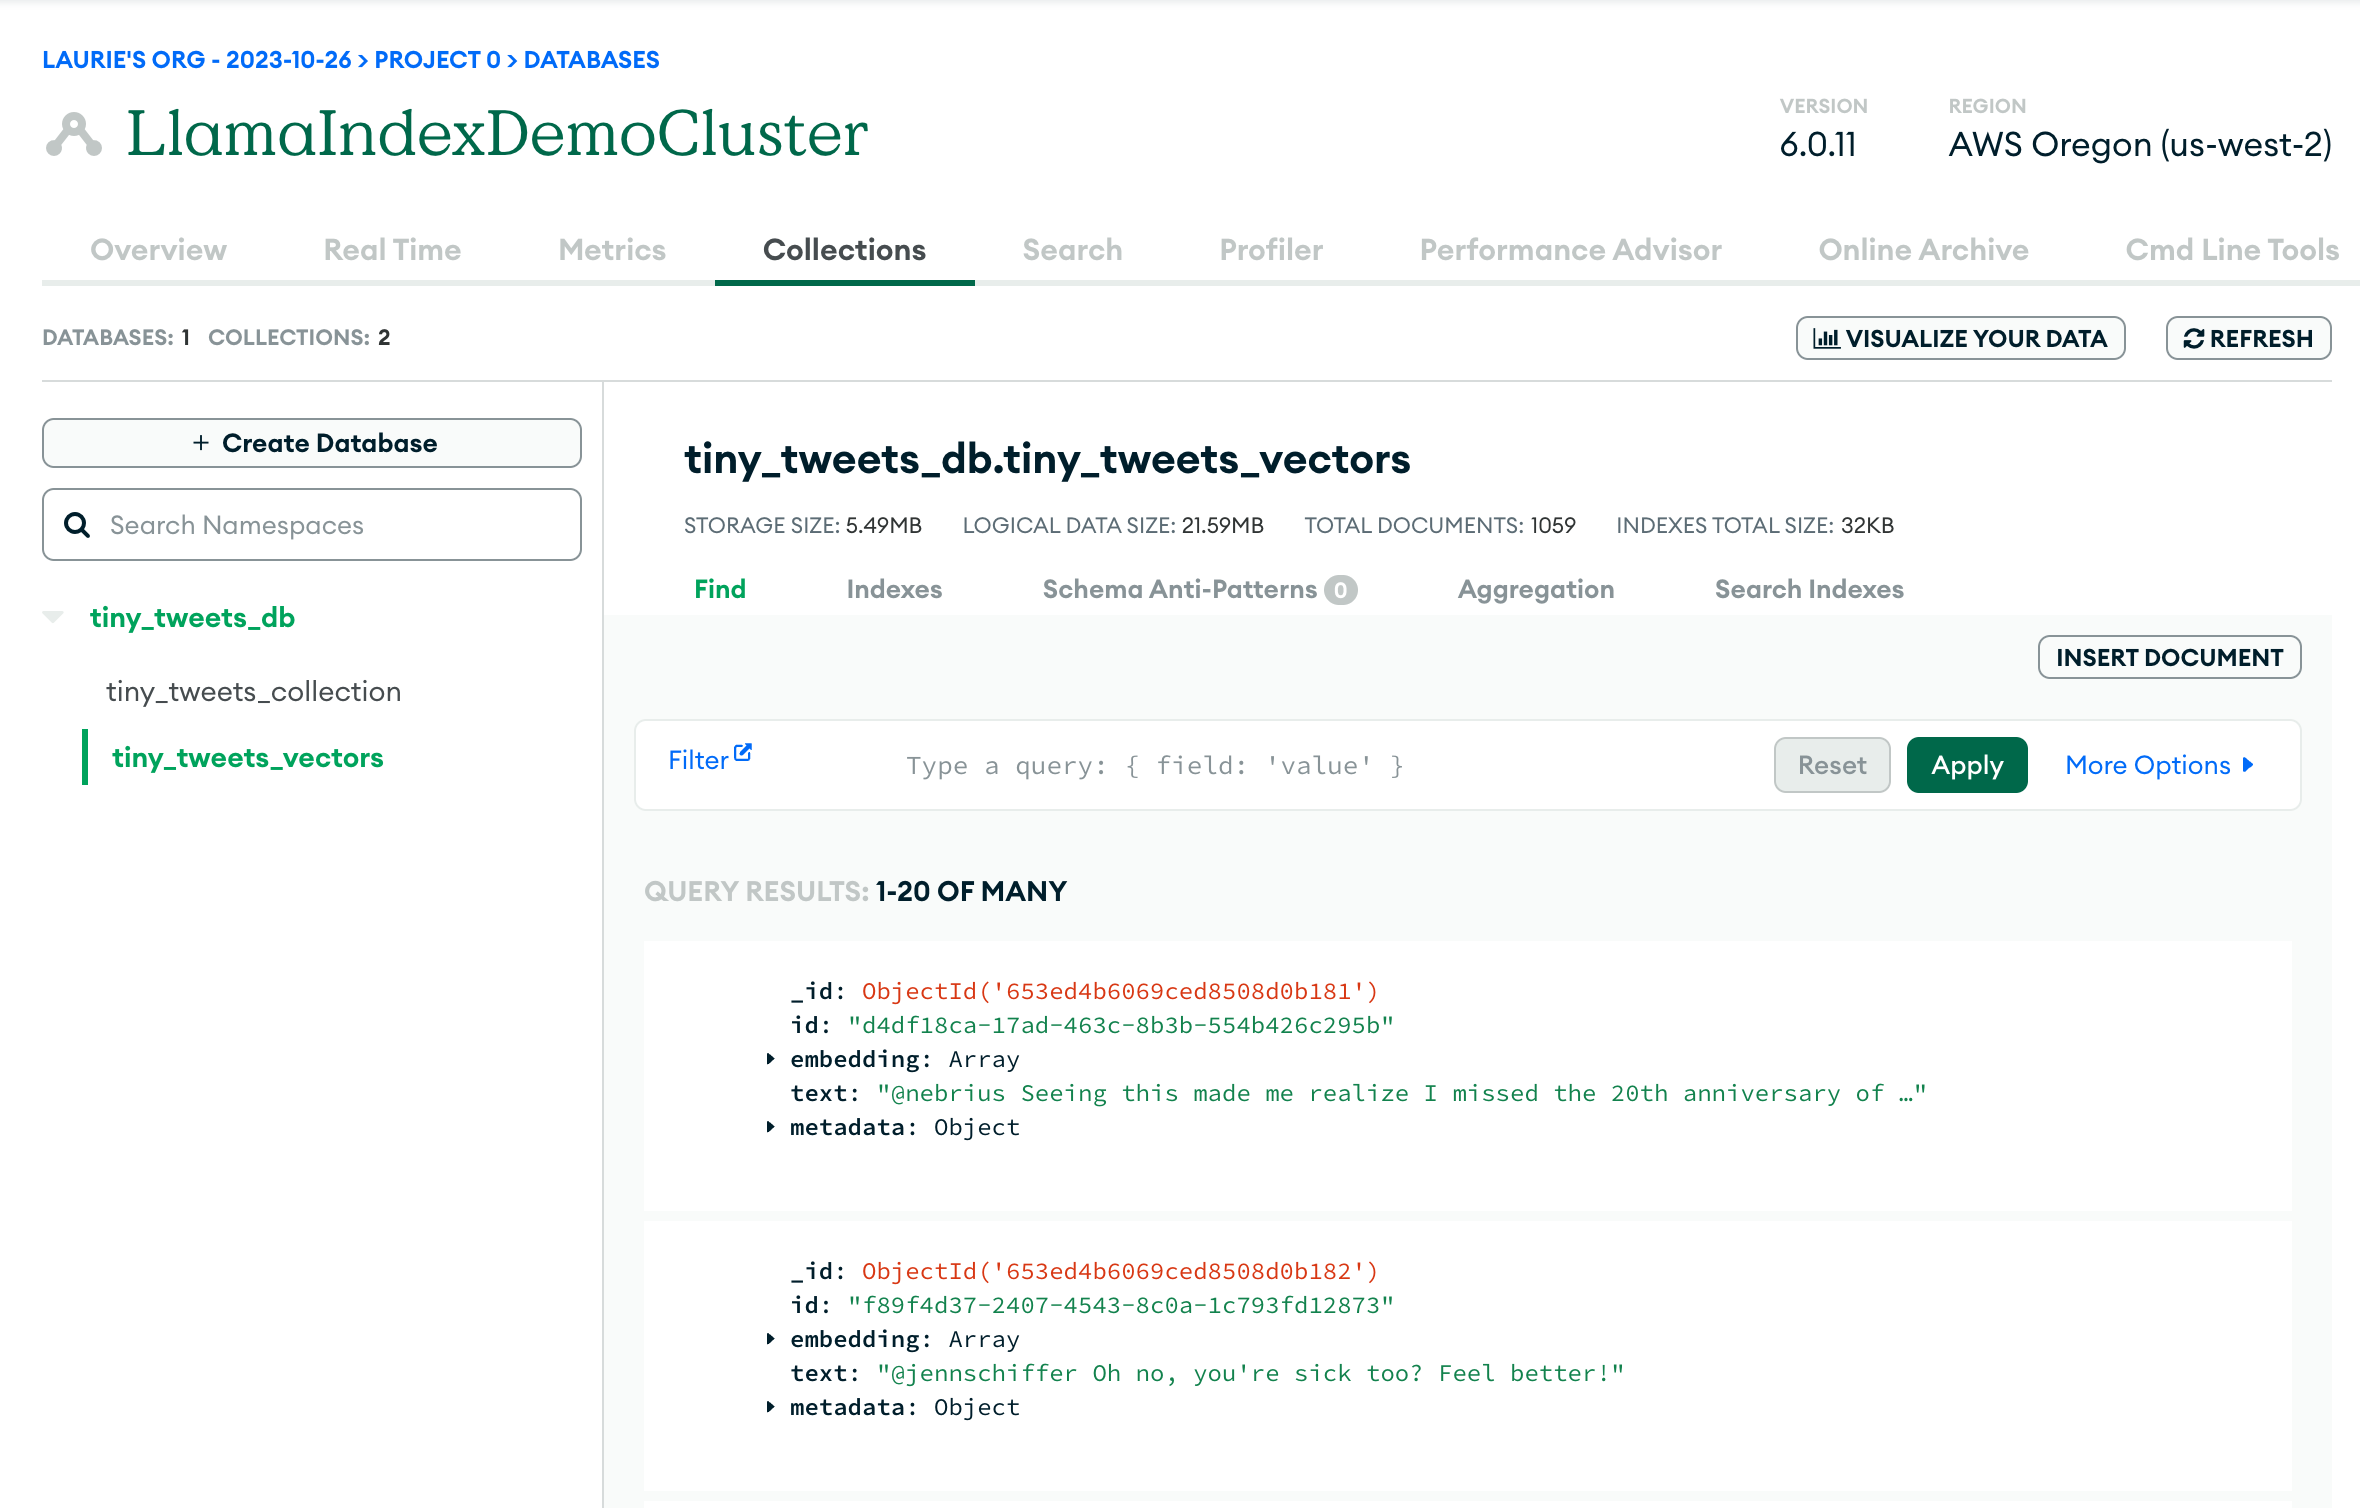2360x1508 pixels.
Task: Click the More Options arrow icon
Action: pyautogui.click(x=2248, y=765)
